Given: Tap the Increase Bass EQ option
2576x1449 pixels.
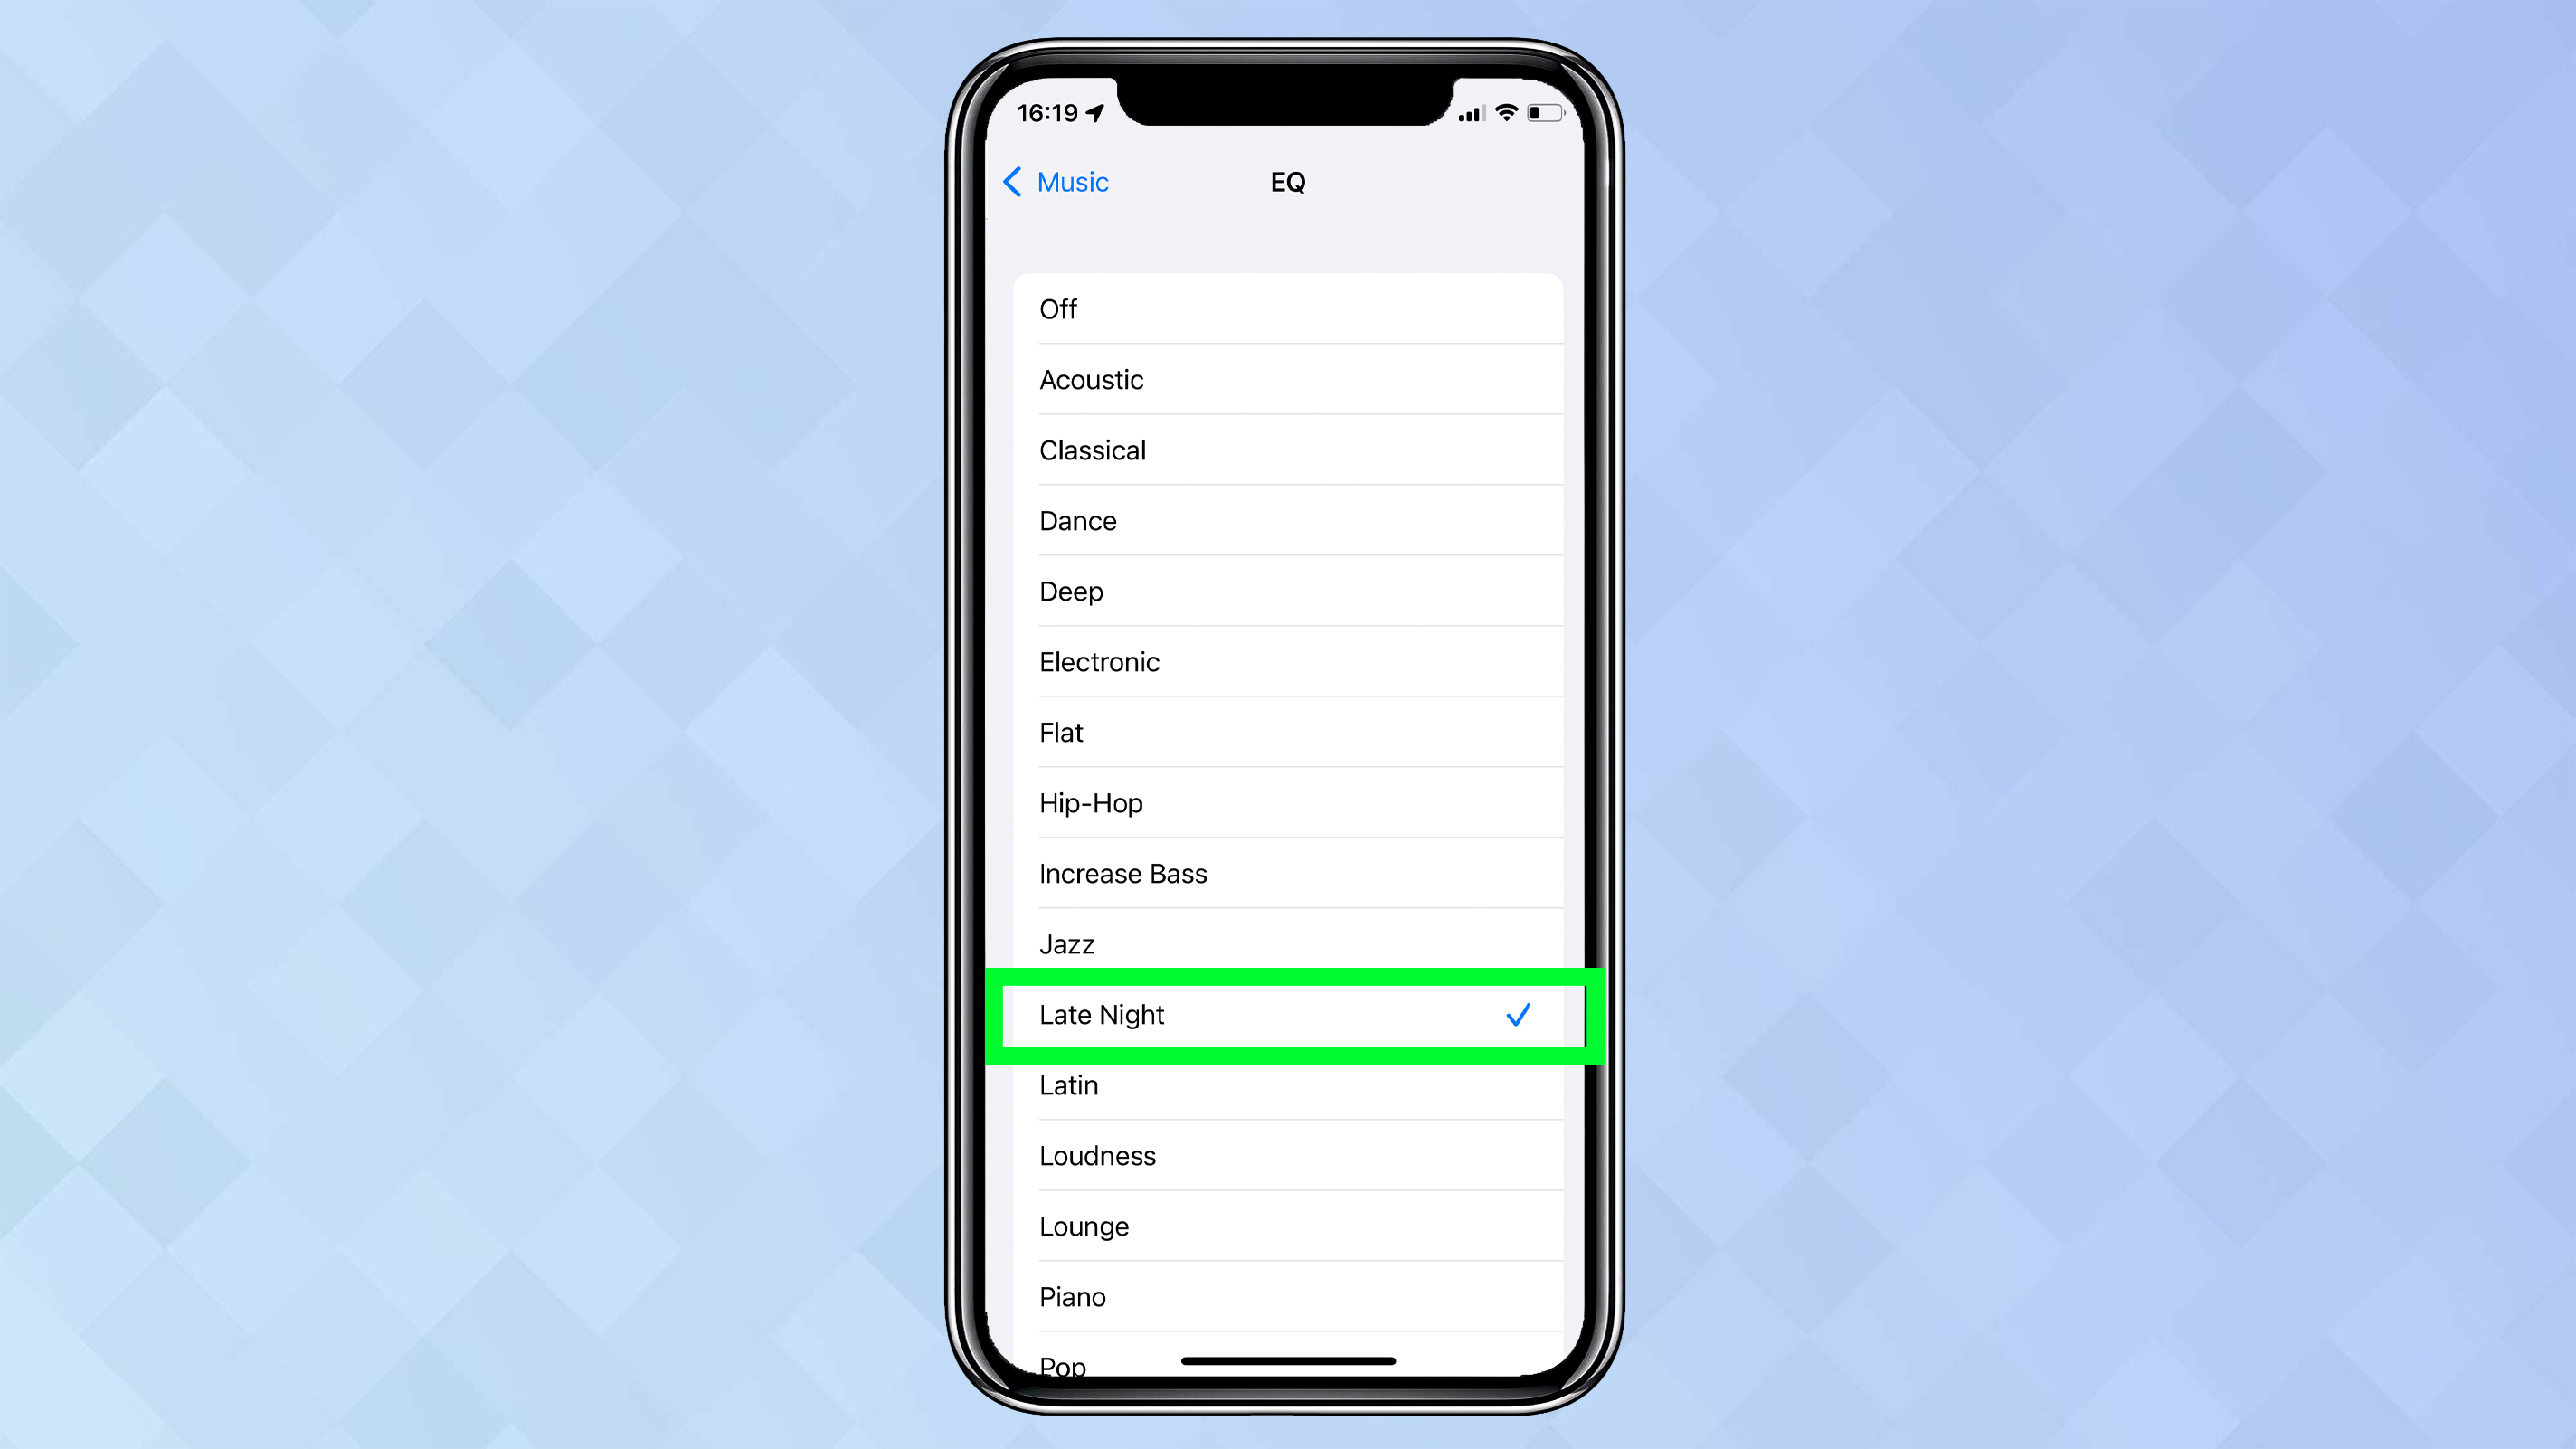Looking at the screenshot, I should point(1288,874).
